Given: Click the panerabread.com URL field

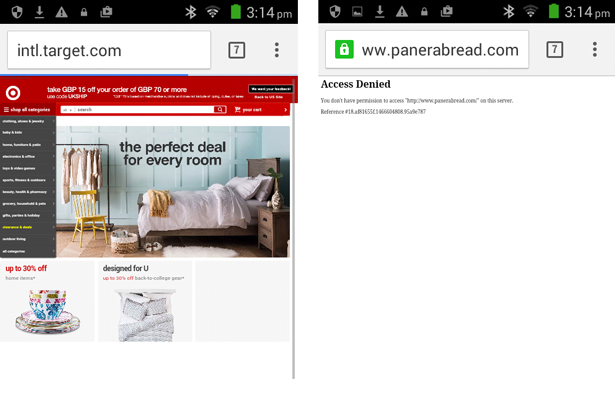Looking at the screenshot, I should click(x=438, y=50).
